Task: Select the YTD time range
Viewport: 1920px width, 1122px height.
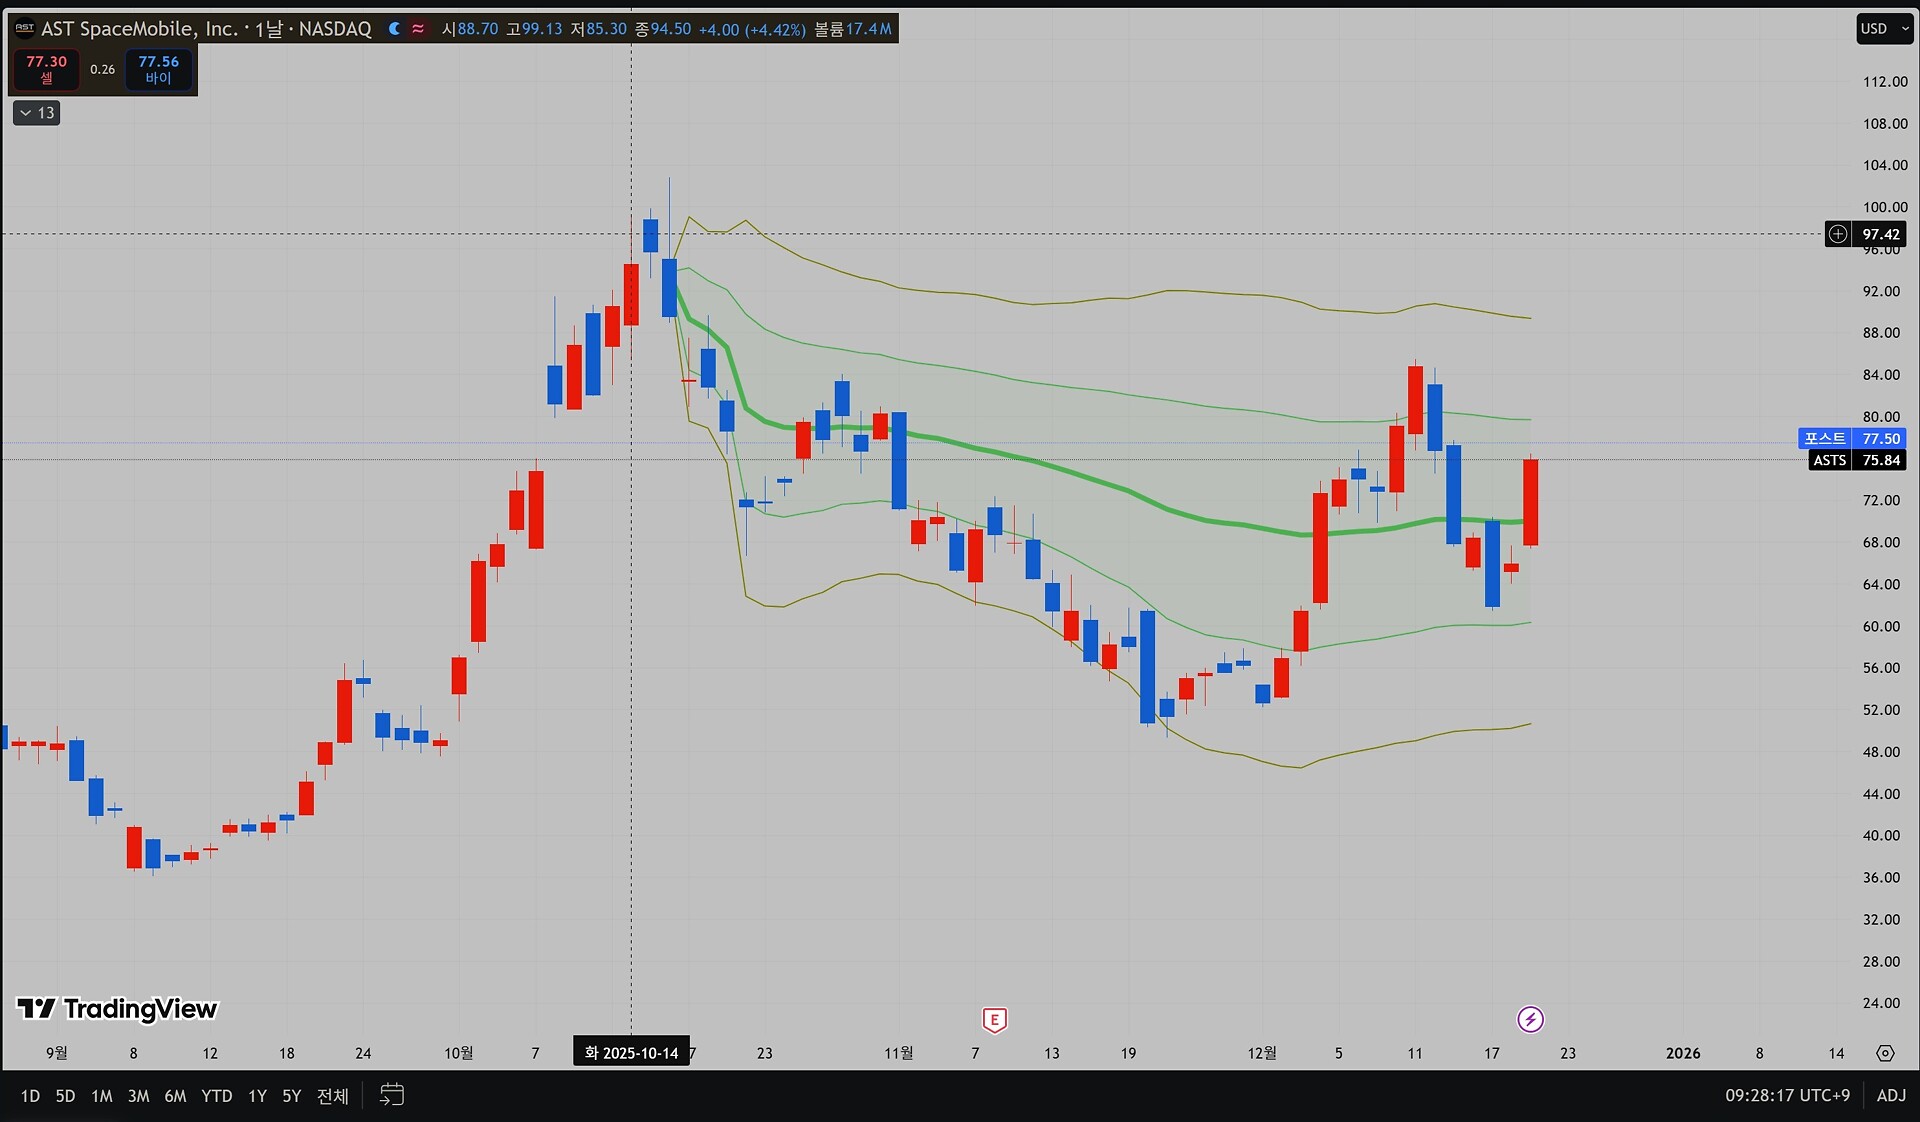Action: tap(216, 1096)
